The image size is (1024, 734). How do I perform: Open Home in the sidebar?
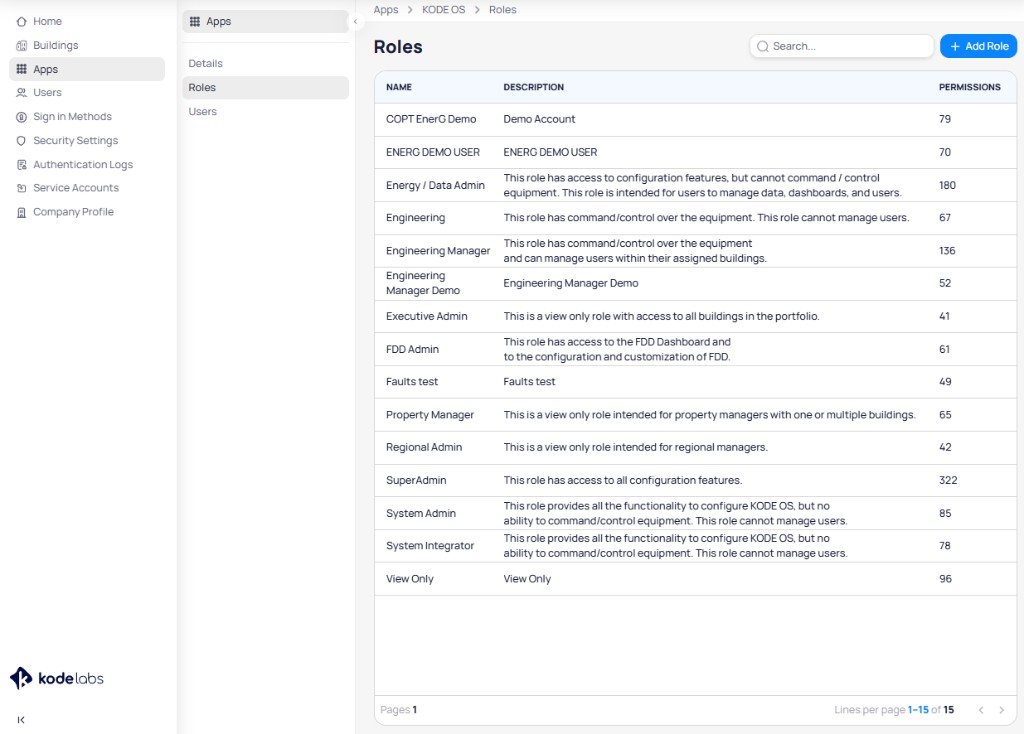pyautogui.click(x=87, y=22)
